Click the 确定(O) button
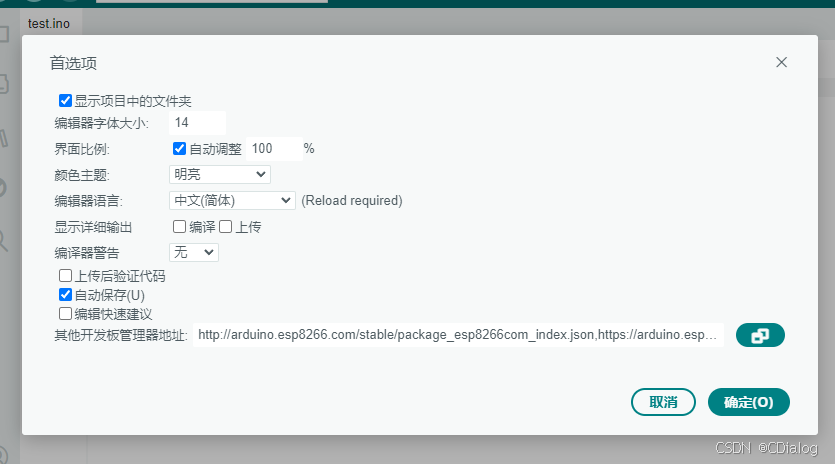Image resolution: width=835 pixels, height=464 pixels. (748, 402)
